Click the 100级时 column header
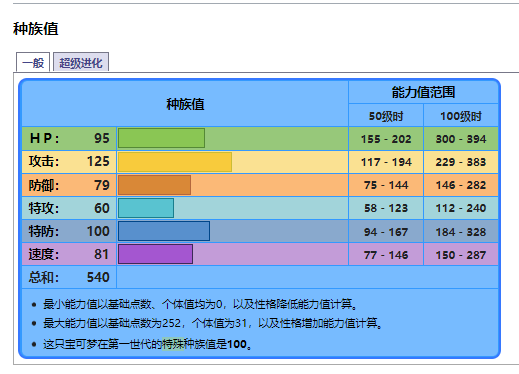The width and height of the screenshot is (519, 374). (x=461, y=116)
